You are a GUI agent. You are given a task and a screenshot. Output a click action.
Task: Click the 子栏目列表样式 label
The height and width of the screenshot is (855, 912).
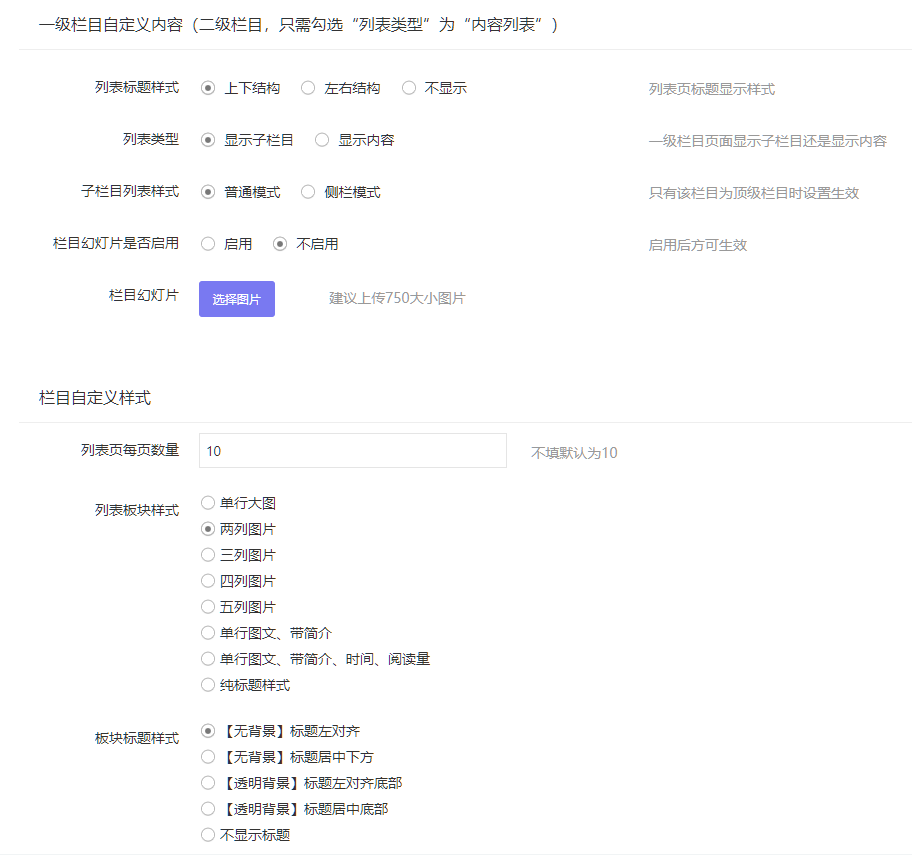pyautogui.click(x=130, y=191)
